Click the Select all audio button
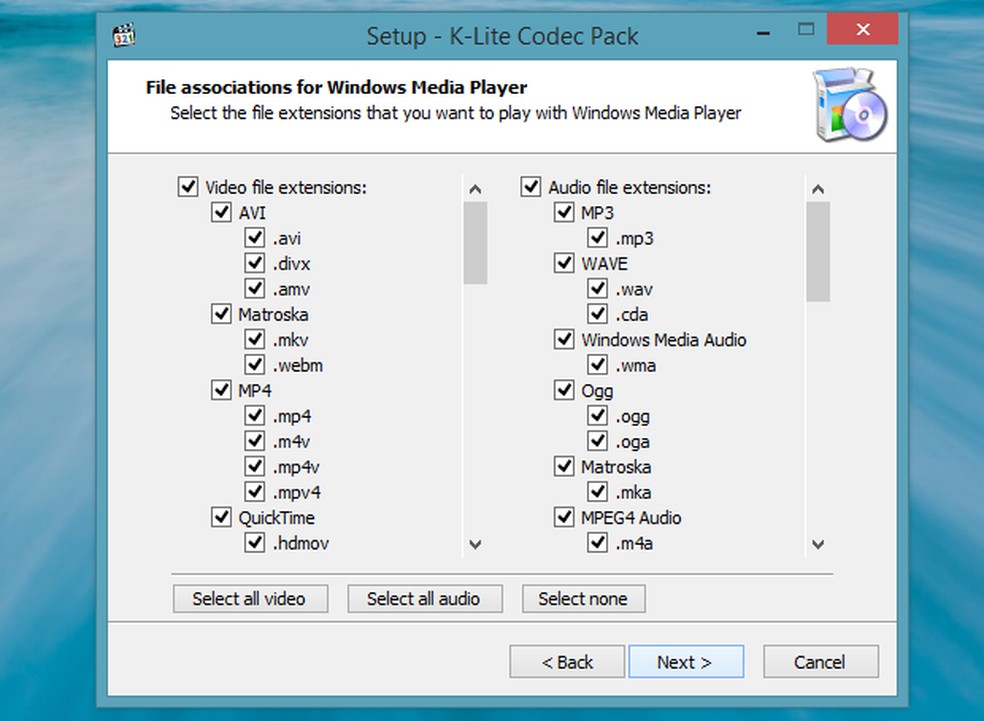The image size is (984, 721). coord(425,599)
